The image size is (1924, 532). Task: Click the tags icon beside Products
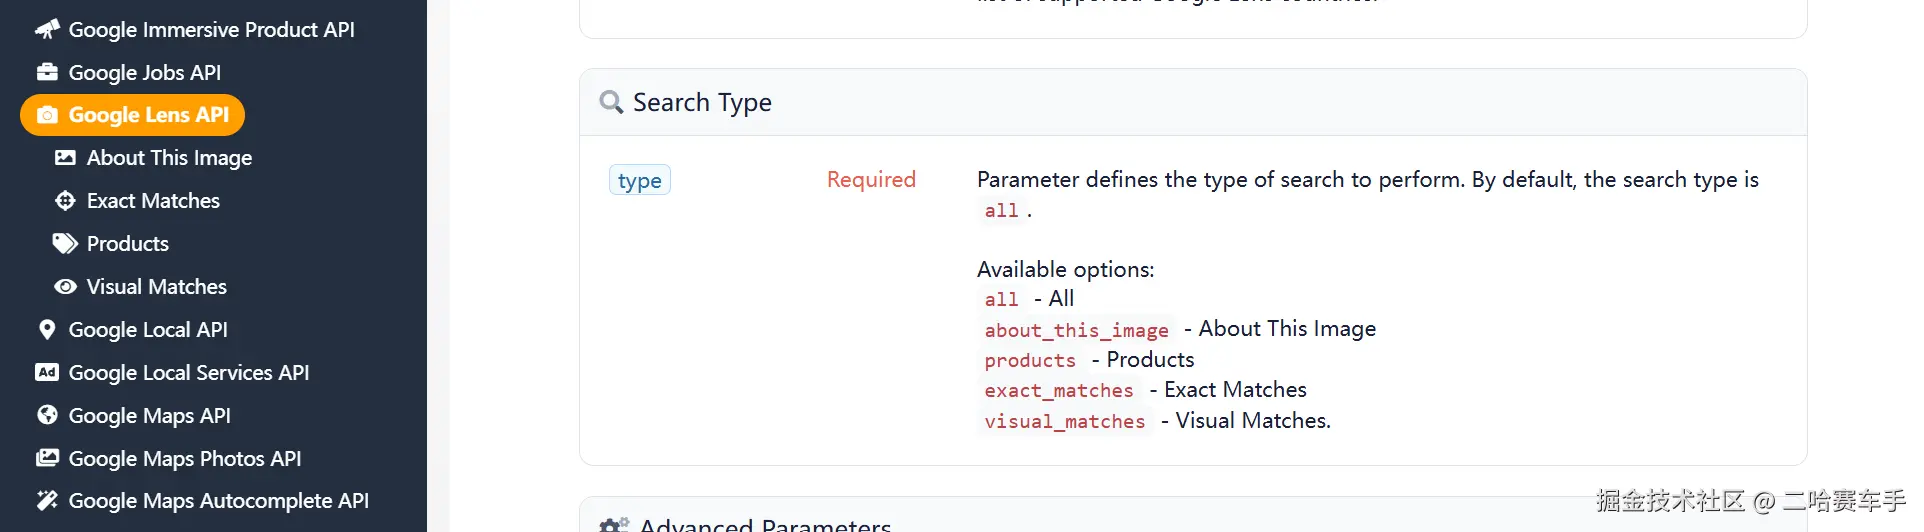click(65, 244)
